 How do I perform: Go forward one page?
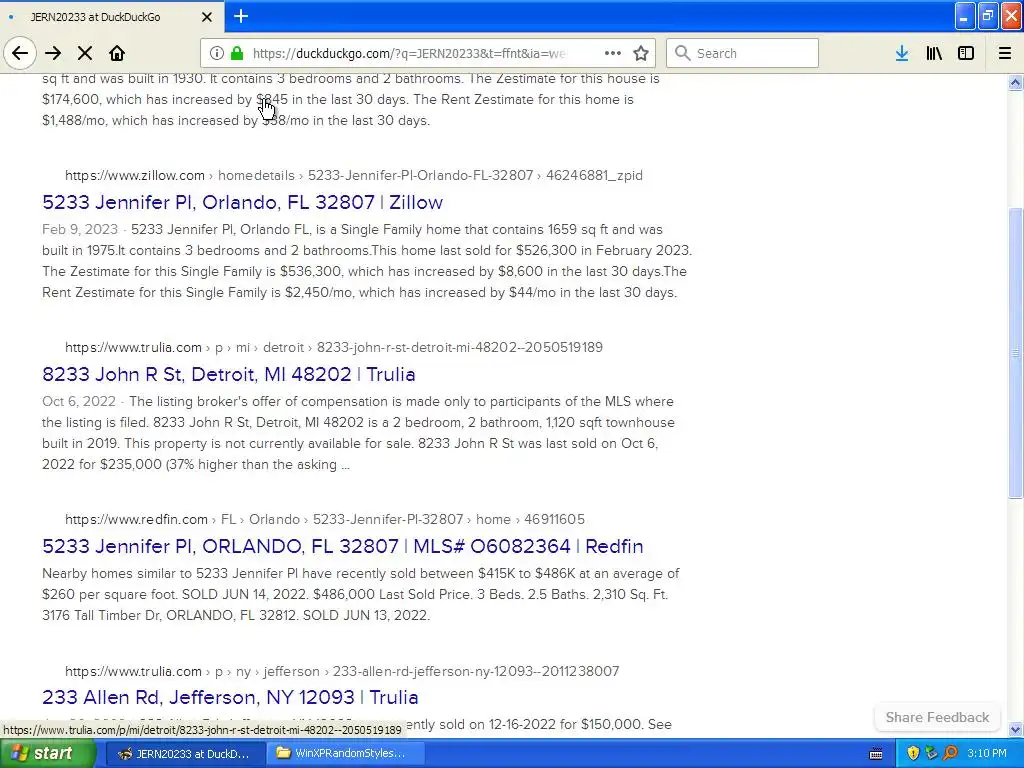pos(53,54)
